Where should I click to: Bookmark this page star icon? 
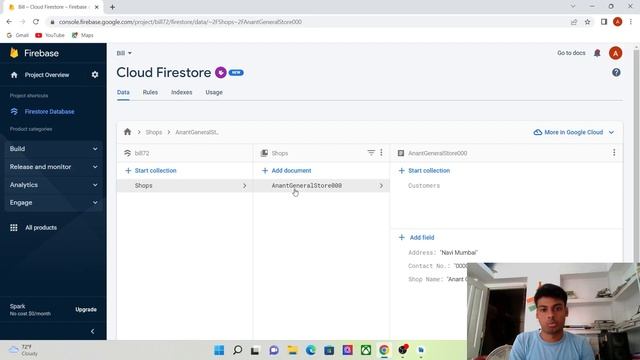pyautogui.click(x=587, y=22)
